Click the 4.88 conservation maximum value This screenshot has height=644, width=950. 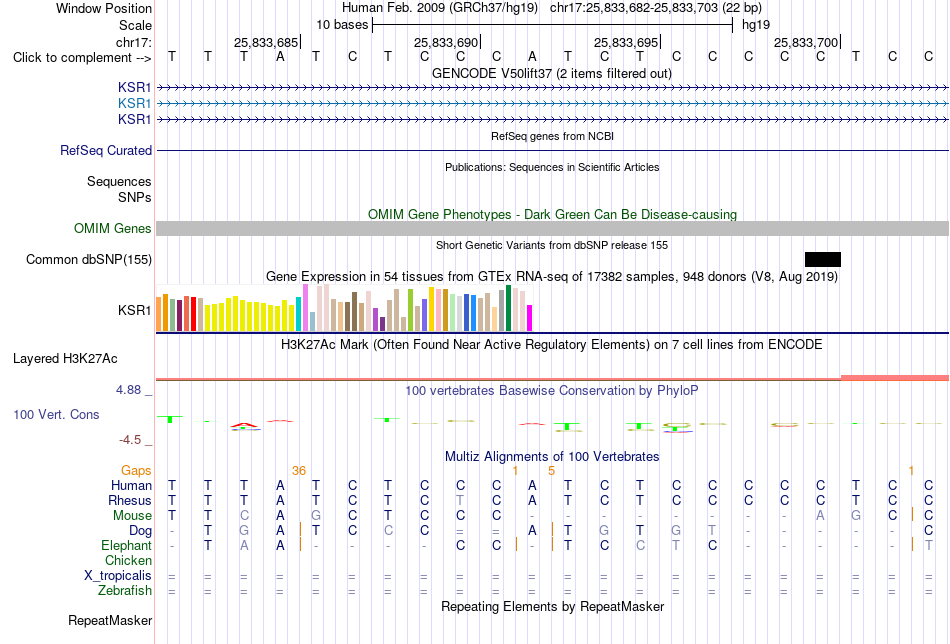click(x=128, y=390)
